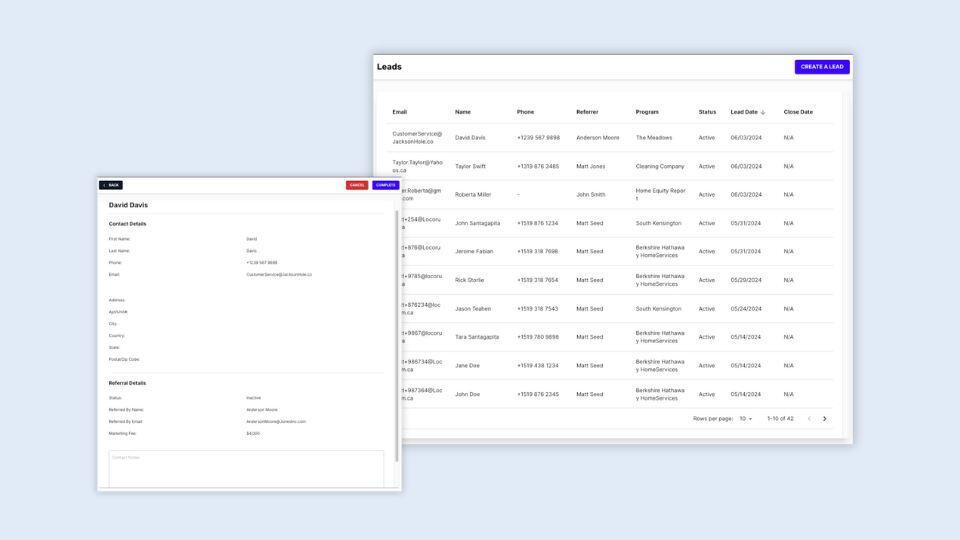Sort by the Close Date column header
960x540 pixels.
click(798, 112)
